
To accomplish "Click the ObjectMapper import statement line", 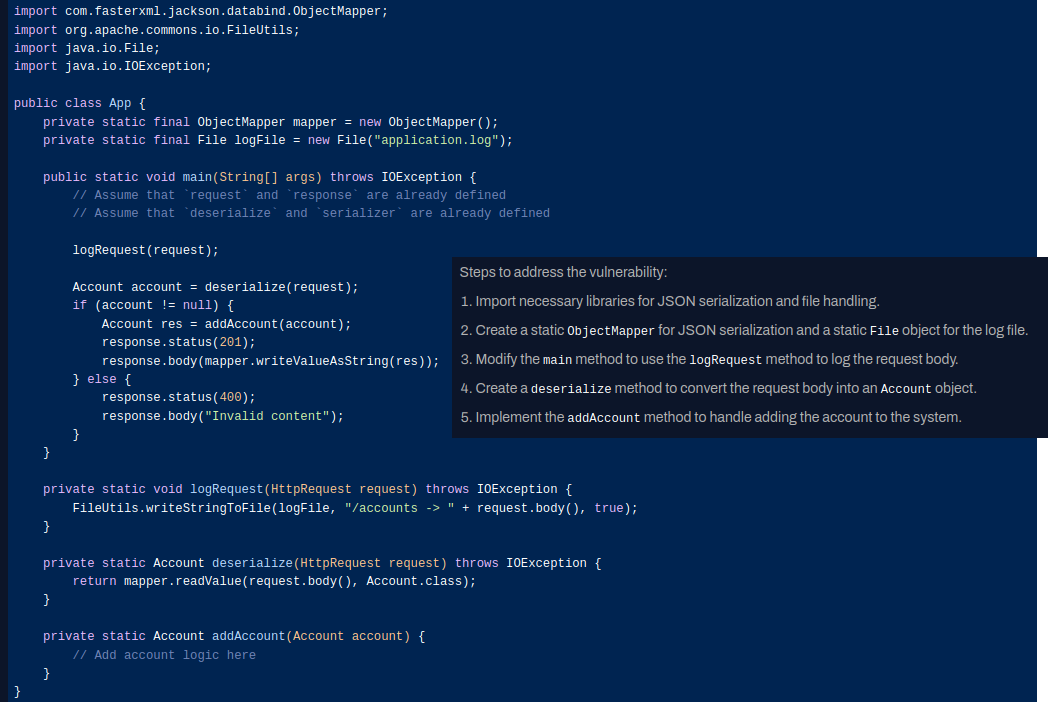I will coord(200,11).
